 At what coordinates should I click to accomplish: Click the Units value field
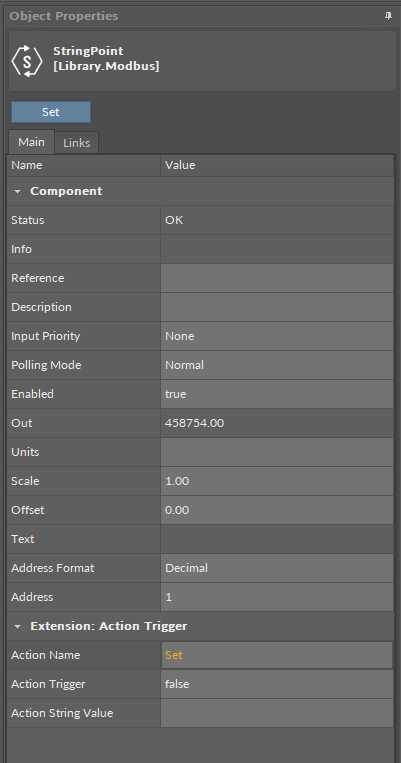277,452
